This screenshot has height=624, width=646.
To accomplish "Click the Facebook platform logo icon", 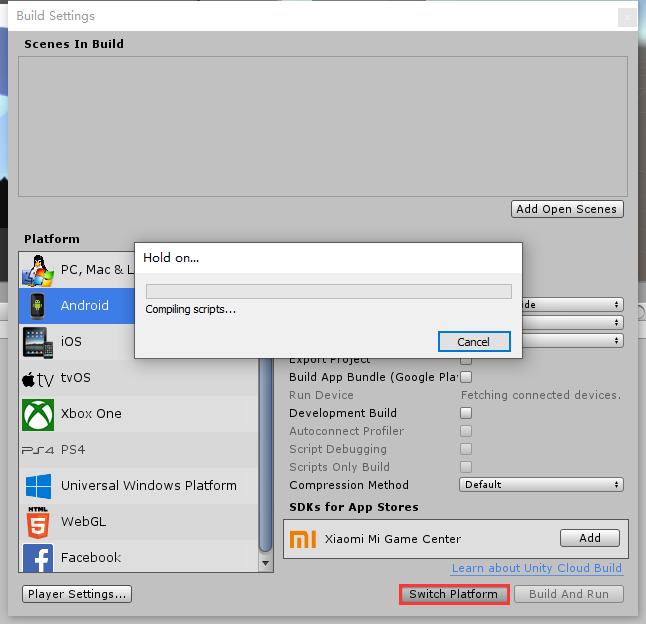I will [x=38, y=558].
